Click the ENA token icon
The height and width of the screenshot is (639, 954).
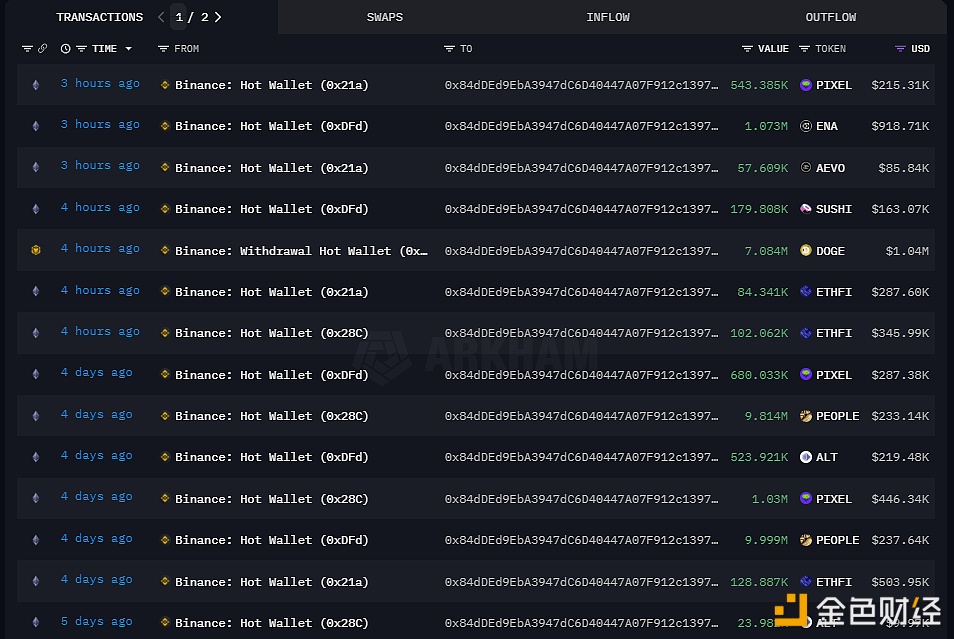point(806,126)
